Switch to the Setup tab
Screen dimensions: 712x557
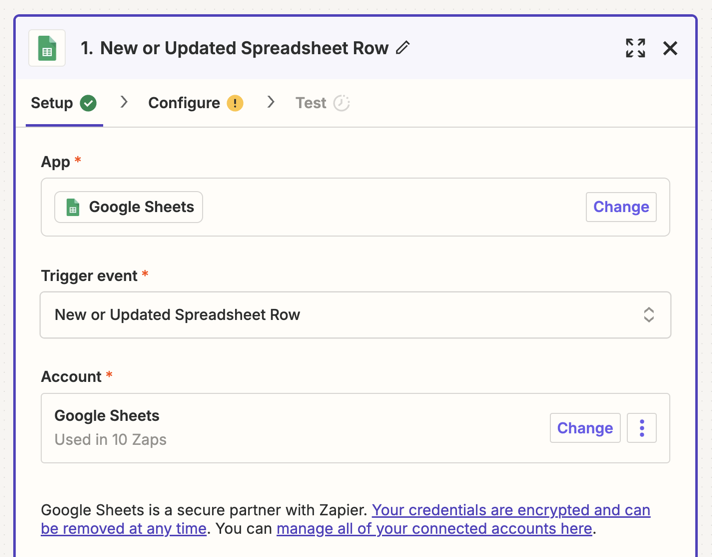pos(52,103)
